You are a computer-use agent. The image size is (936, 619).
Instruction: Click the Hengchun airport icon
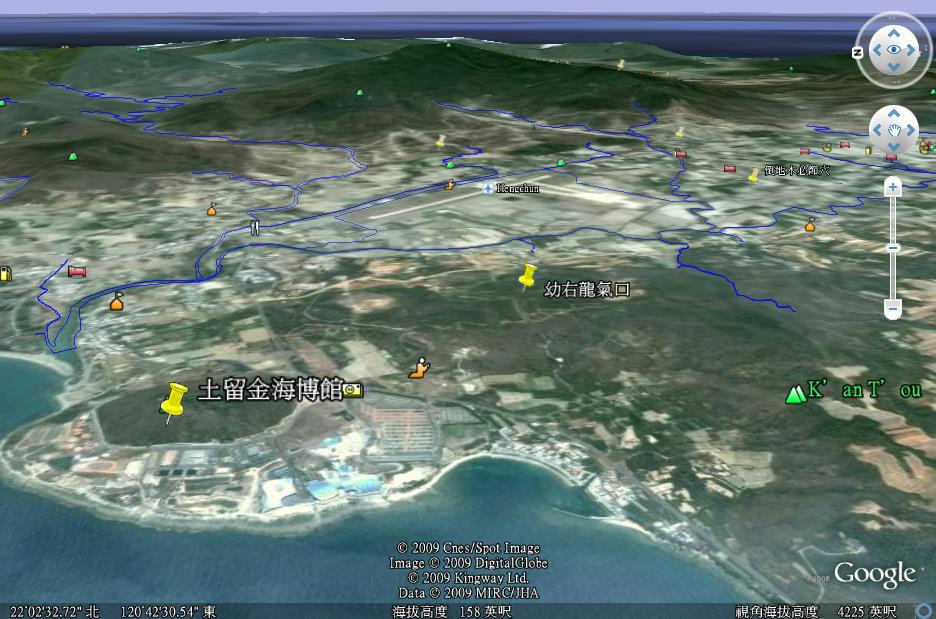pyautogui.click(x=487, y=188)
